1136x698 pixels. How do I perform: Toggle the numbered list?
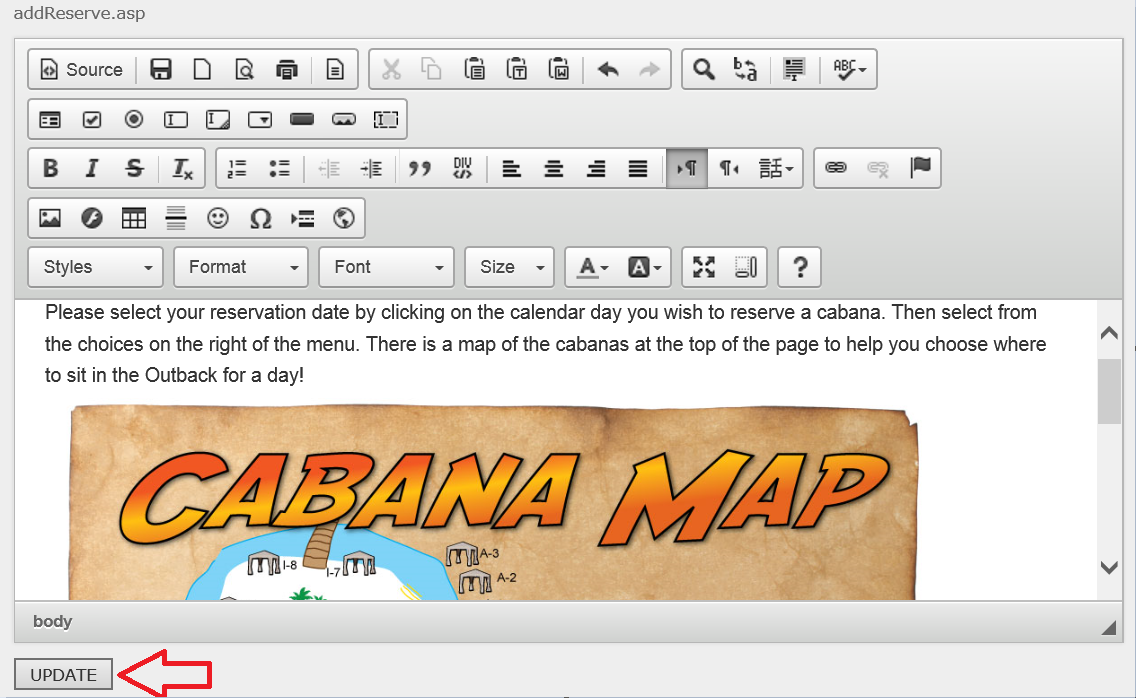(x=238, y=169)
